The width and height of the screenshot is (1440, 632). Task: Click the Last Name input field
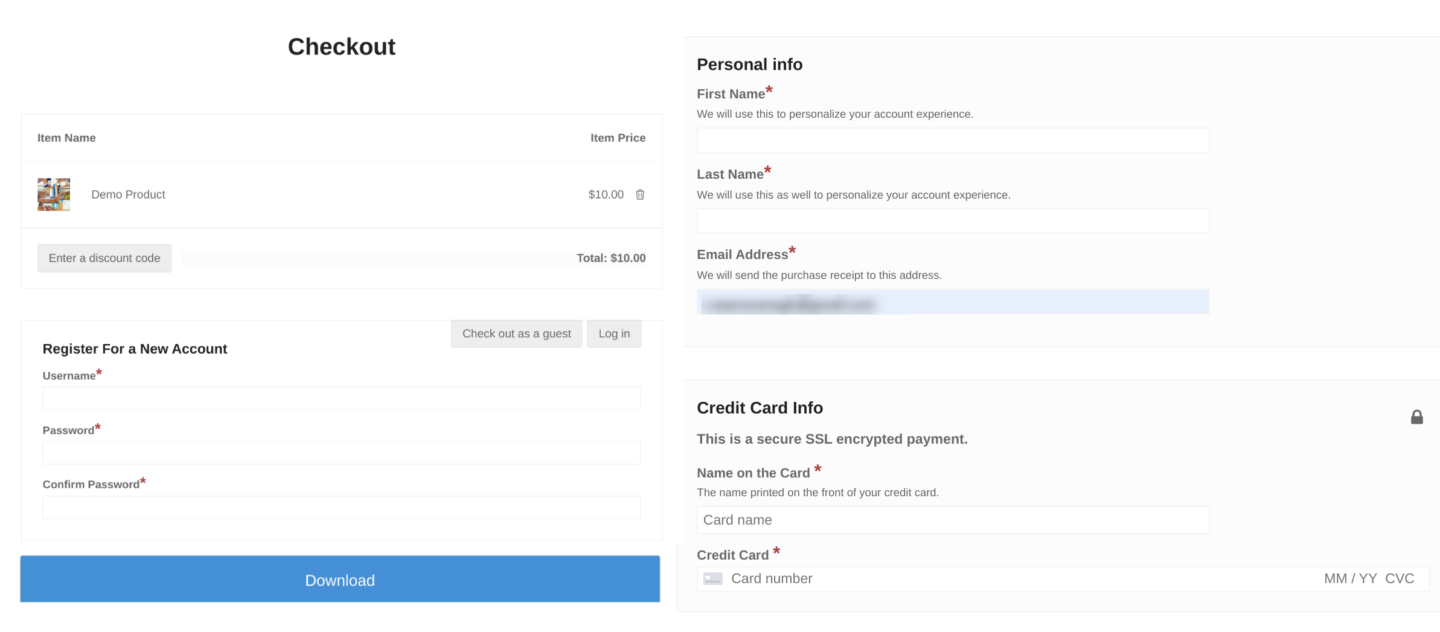tap(953, 220)
